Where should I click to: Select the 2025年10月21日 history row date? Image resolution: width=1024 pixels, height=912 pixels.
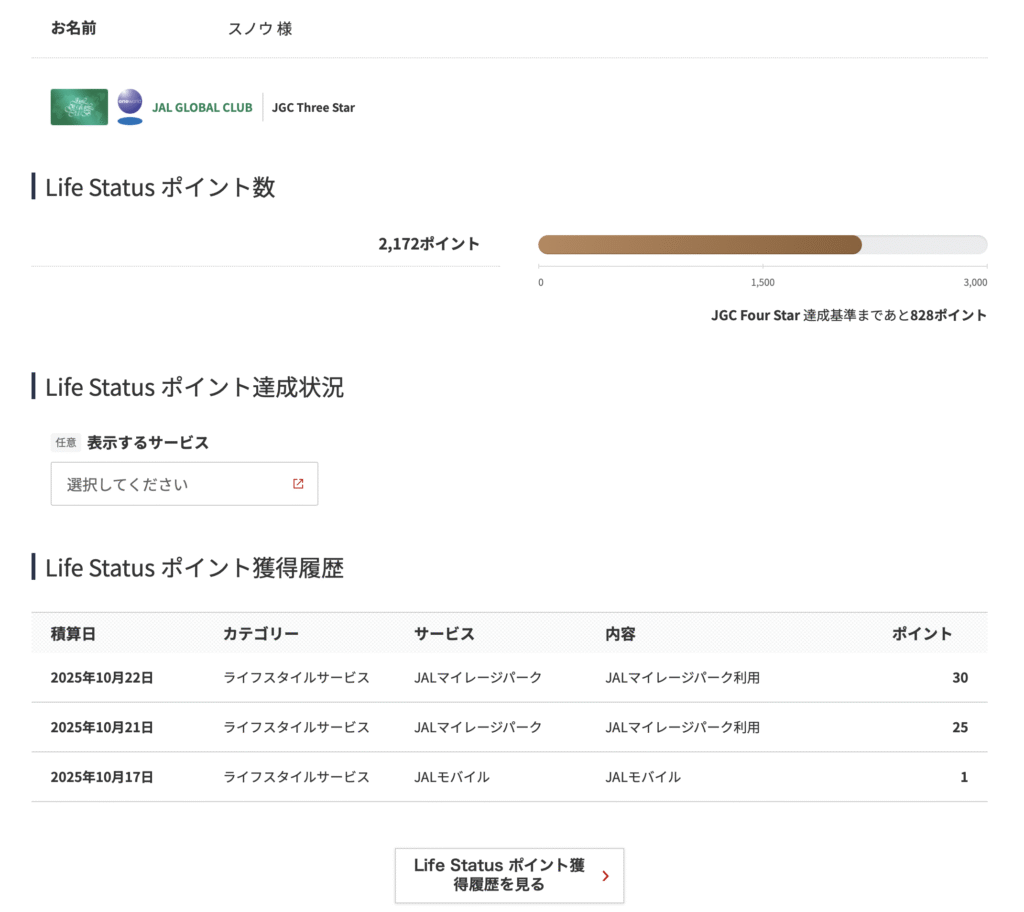[x=102, y=727]
